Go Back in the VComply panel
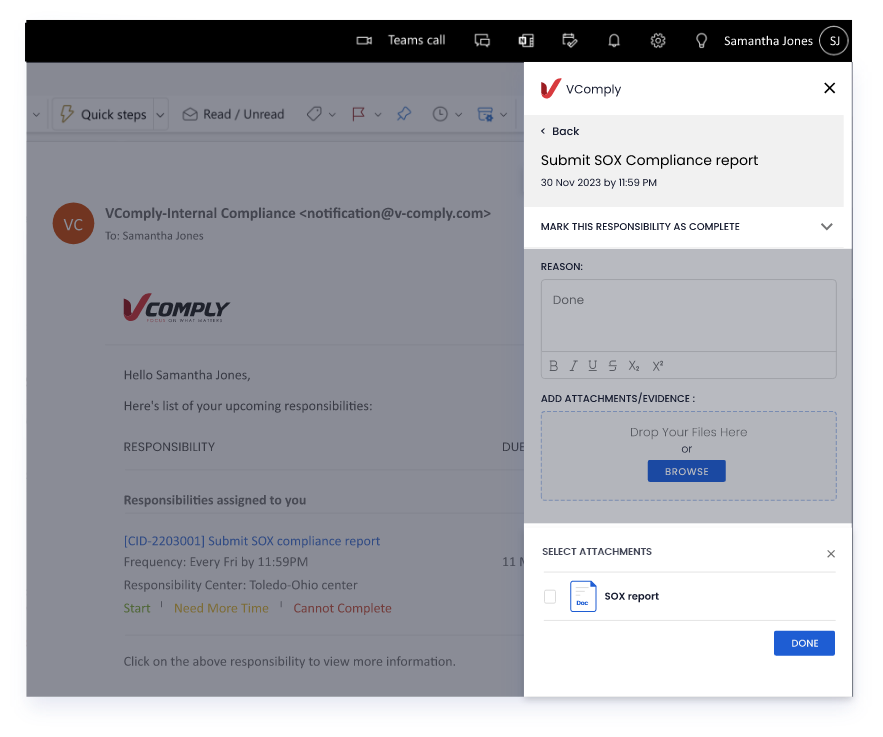Viewport: 883px width, 737px height. pos(560,131)
